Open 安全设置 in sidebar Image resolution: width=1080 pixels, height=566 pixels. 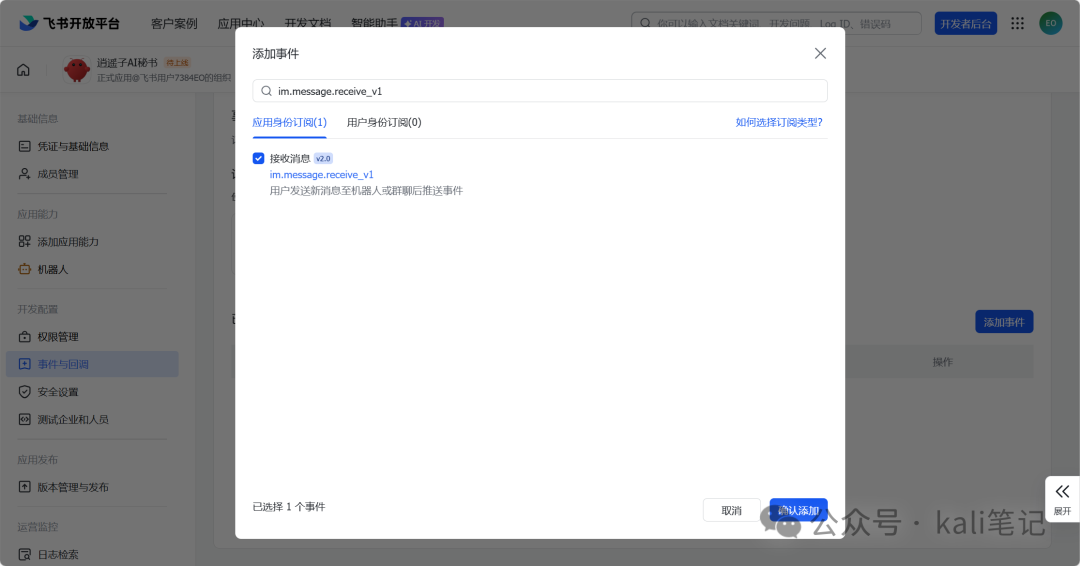[x=58, y=392]
